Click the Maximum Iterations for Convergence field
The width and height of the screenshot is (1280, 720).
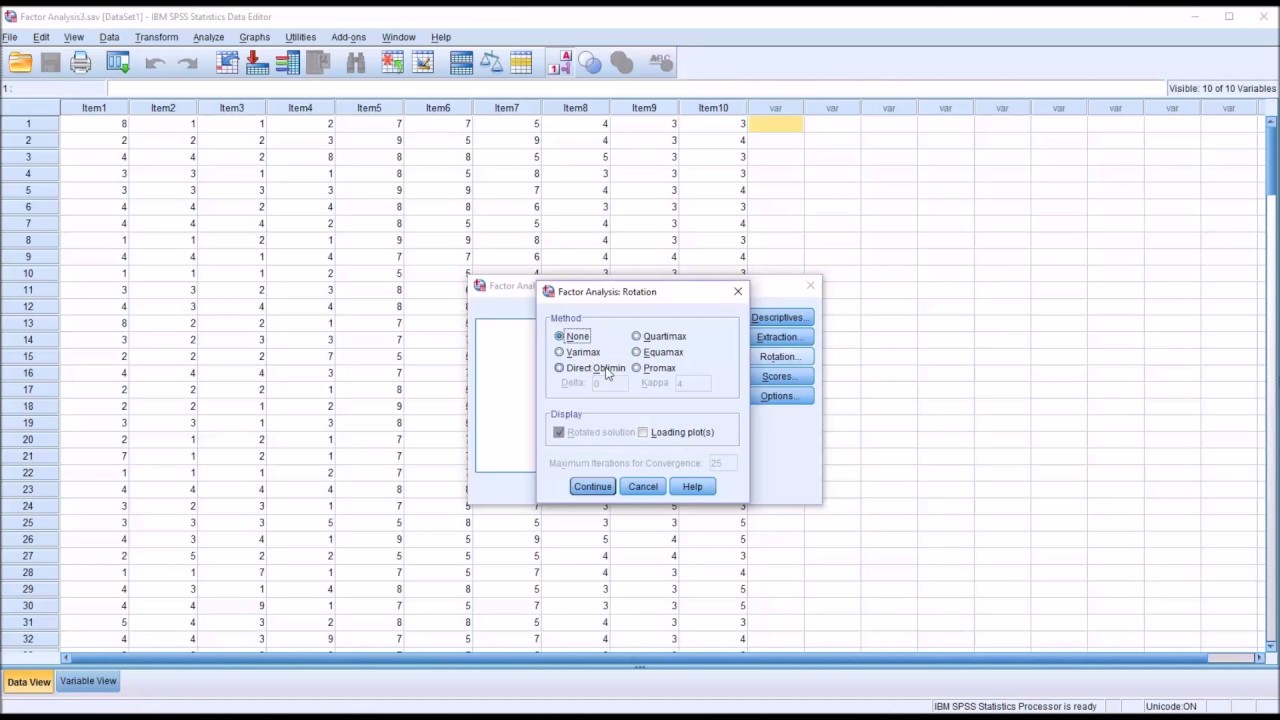click(x=722, y=463)
